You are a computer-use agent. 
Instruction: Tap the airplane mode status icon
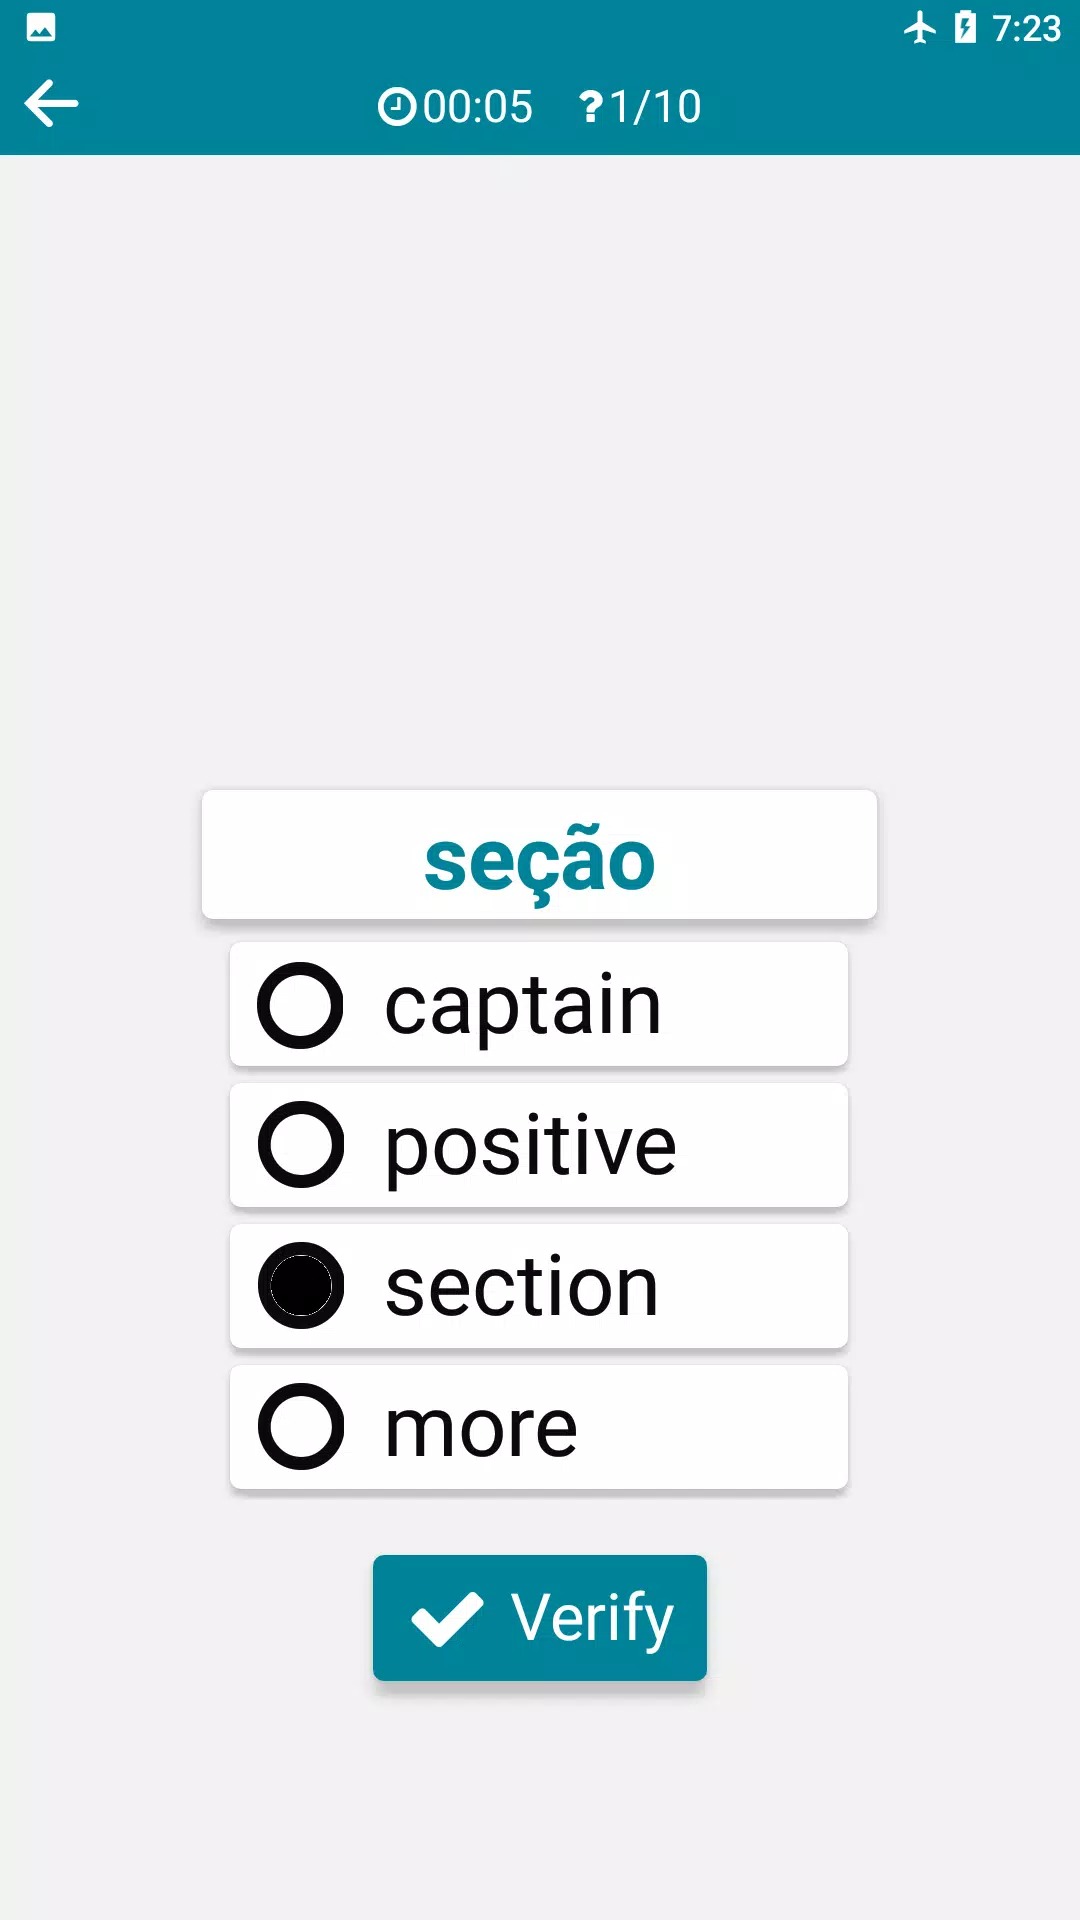919,27
